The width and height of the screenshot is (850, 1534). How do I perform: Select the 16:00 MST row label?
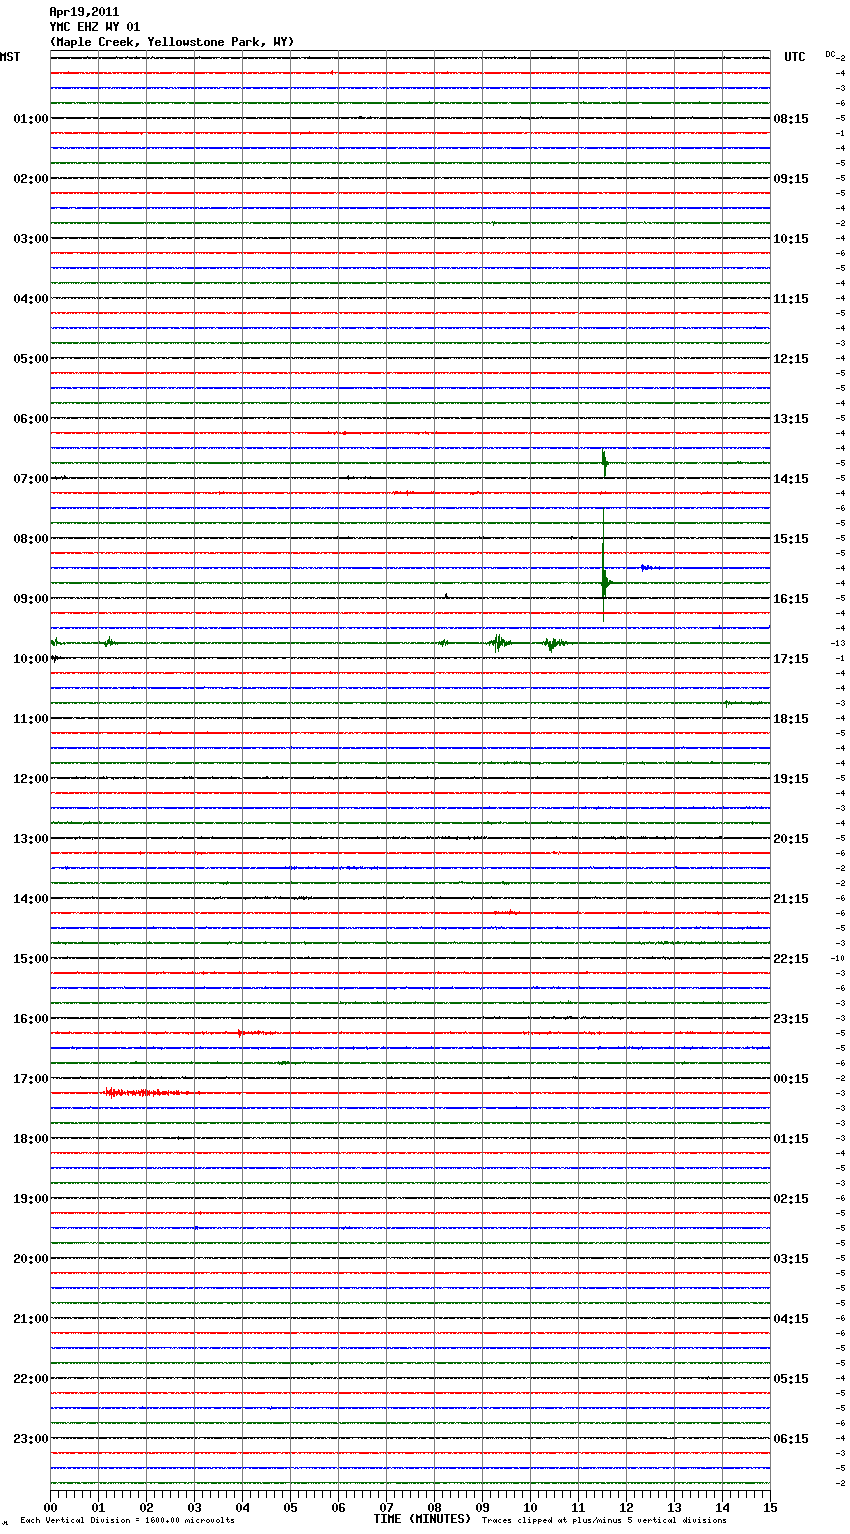coord(31,1019)
